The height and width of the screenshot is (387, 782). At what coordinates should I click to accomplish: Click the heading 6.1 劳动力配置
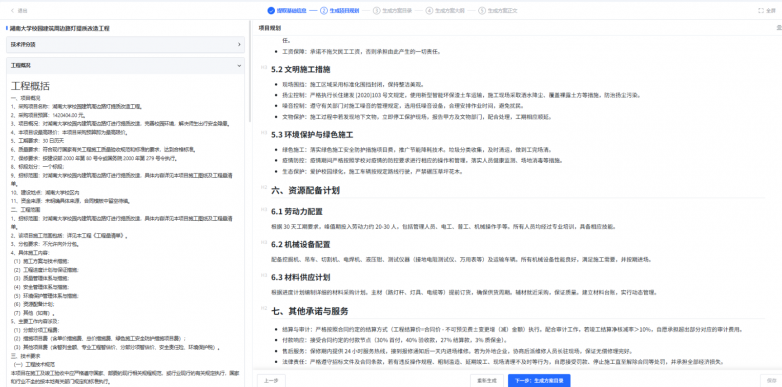pyautogui.click(x=297, y=211)
